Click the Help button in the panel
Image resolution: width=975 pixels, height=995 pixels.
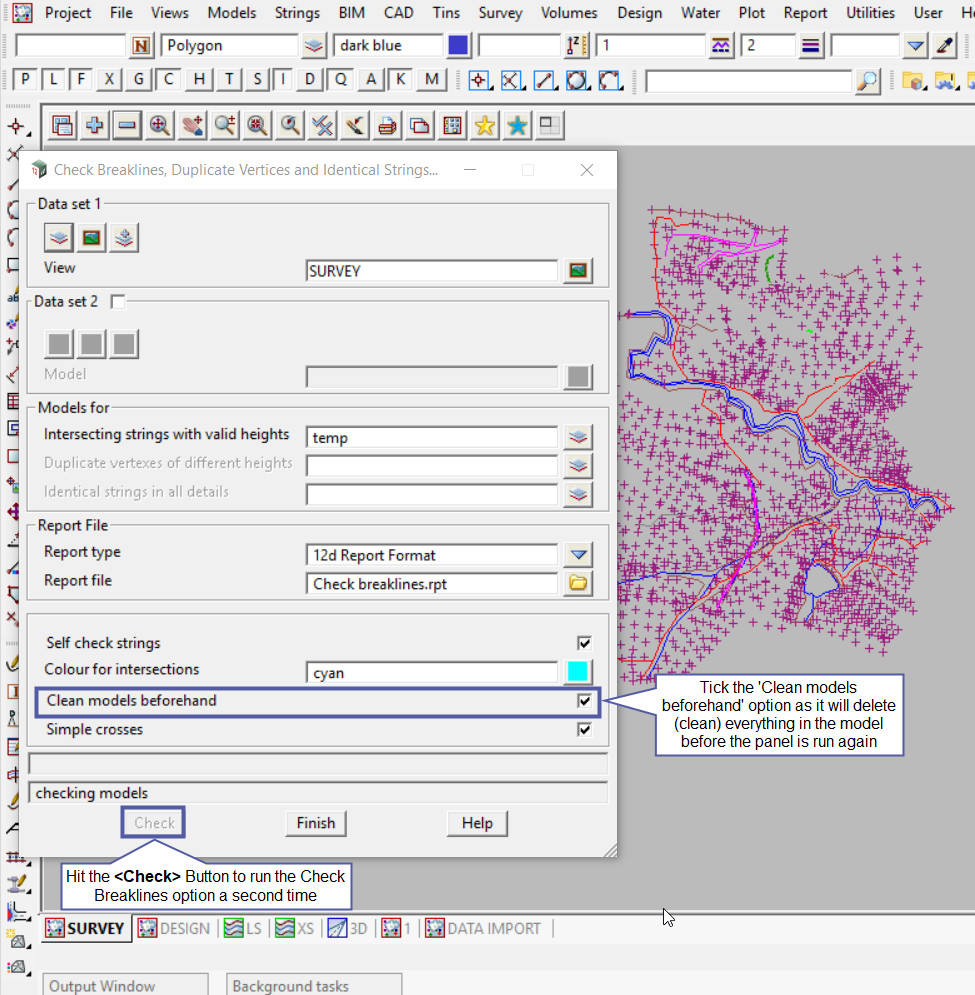477,823
